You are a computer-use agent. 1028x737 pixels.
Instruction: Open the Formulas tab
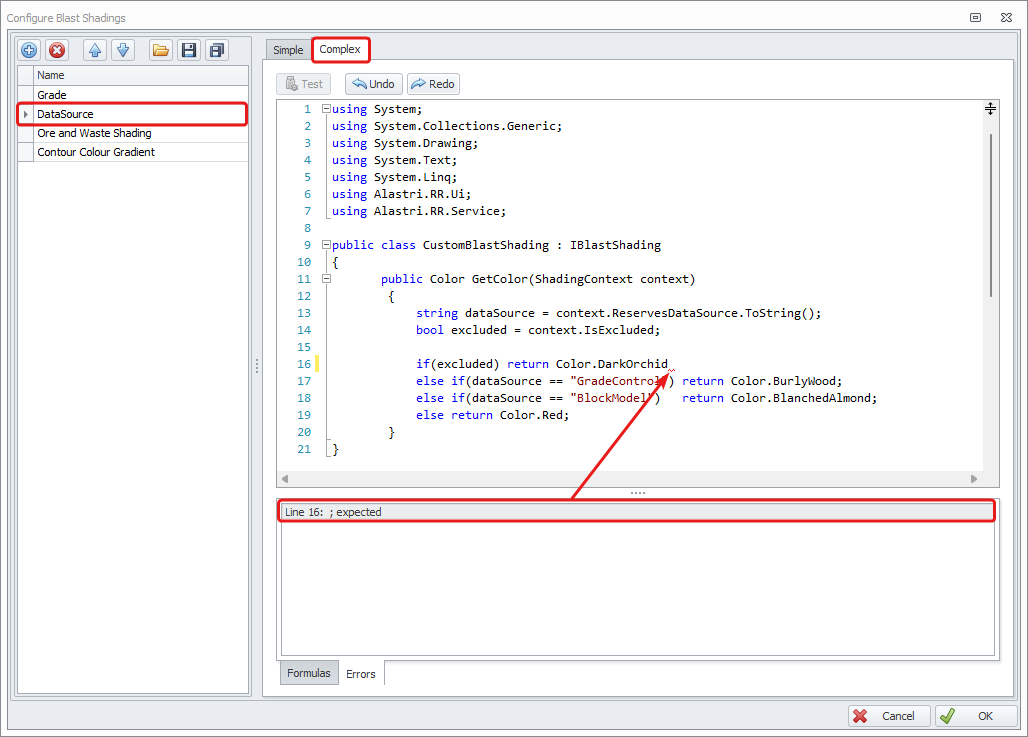(309, 673)
